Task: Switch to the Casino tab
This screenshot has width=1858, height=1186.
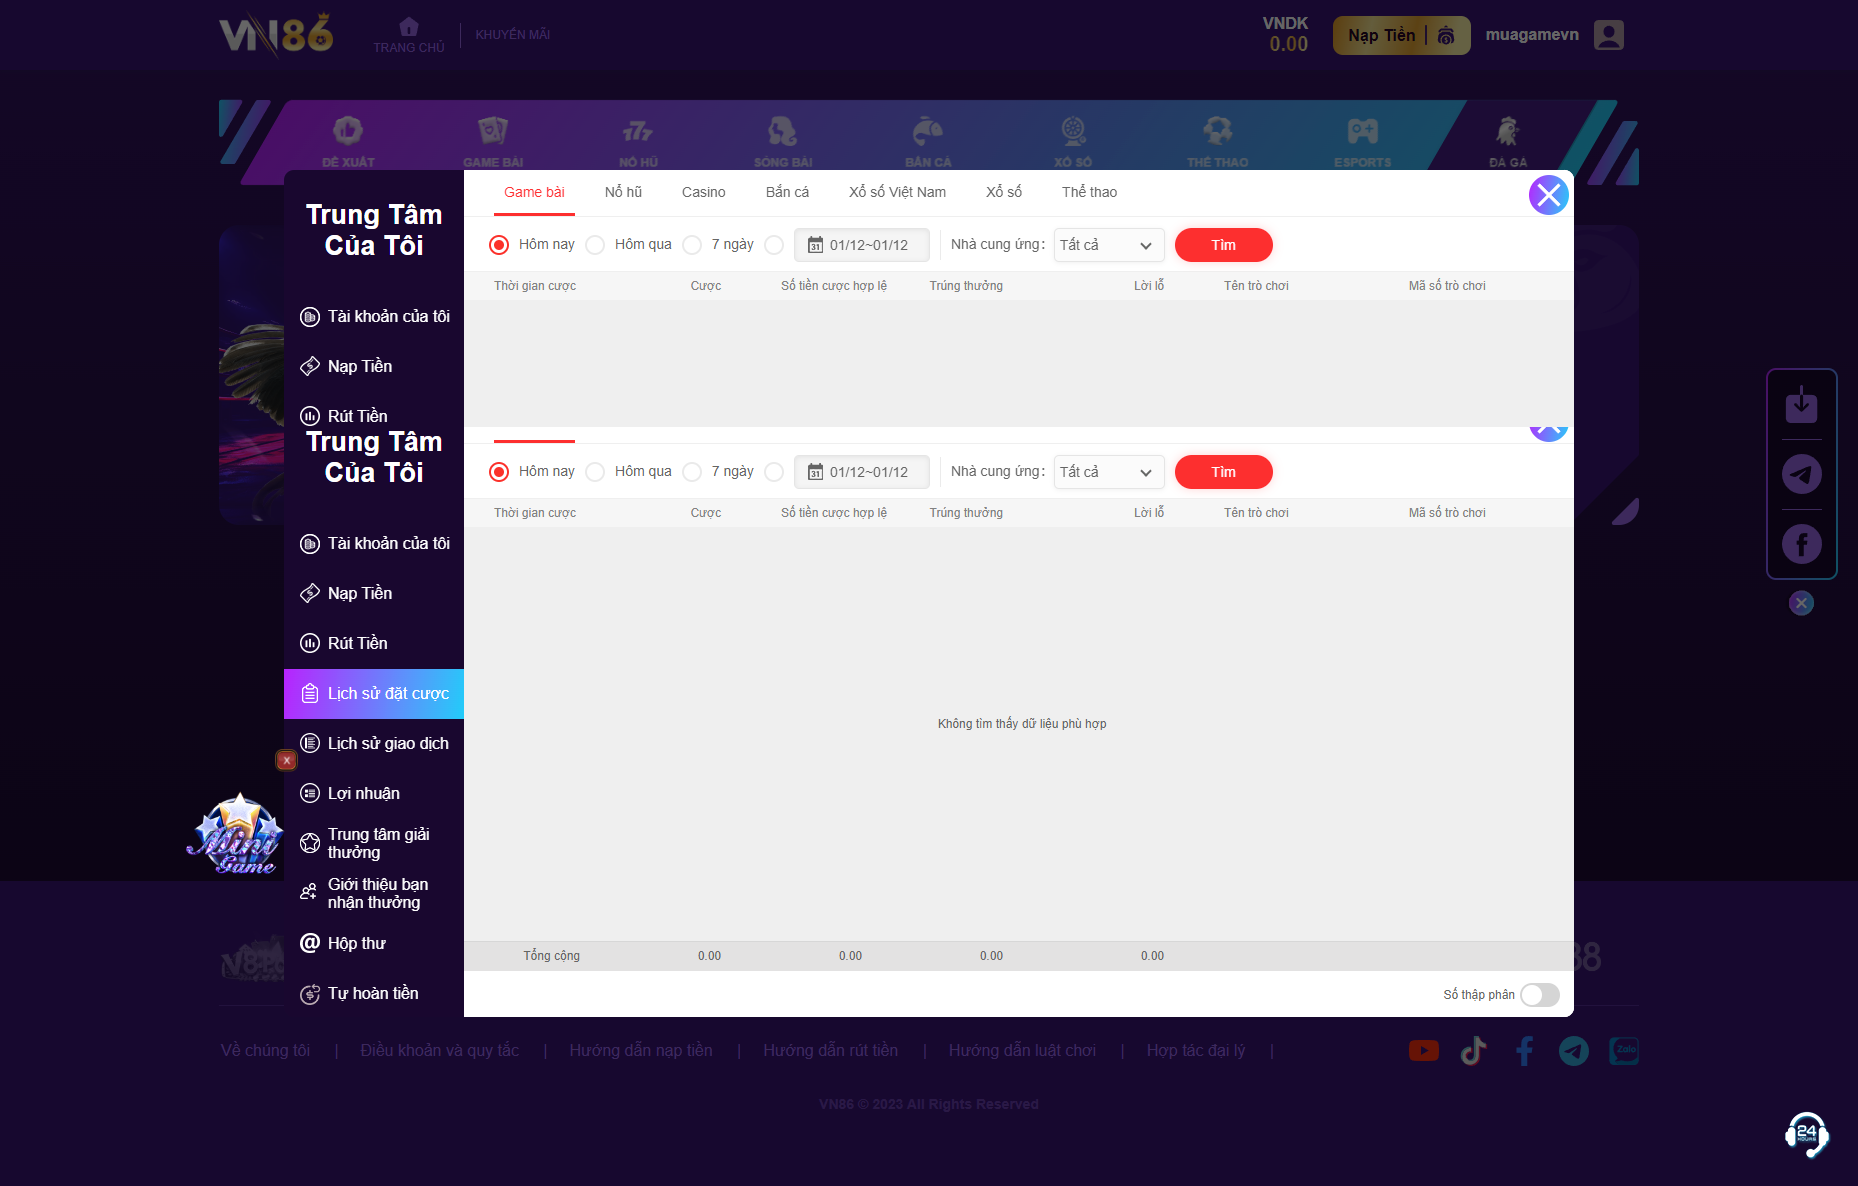Action: (703, 192)
